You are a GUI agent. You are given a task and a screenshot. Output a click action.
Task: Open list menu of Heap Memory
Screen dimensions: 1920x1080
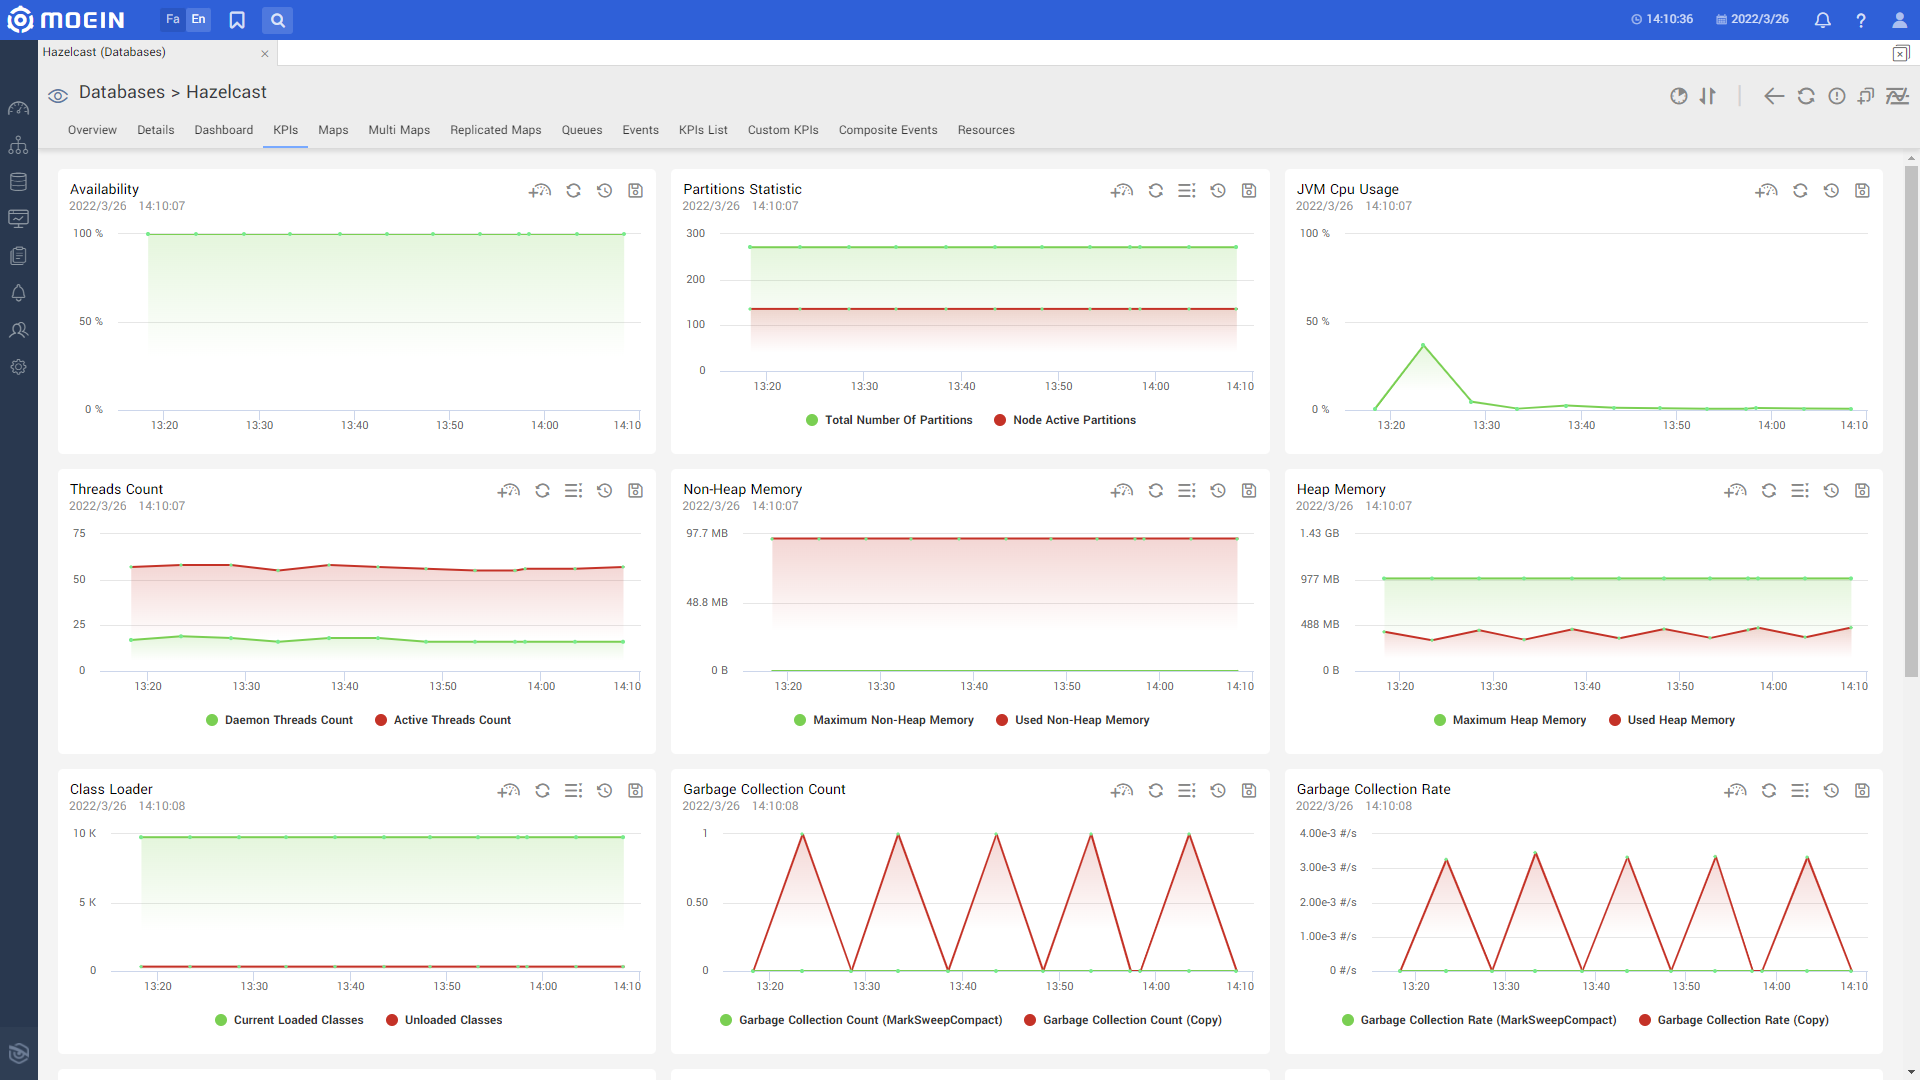pos(1800,490)
